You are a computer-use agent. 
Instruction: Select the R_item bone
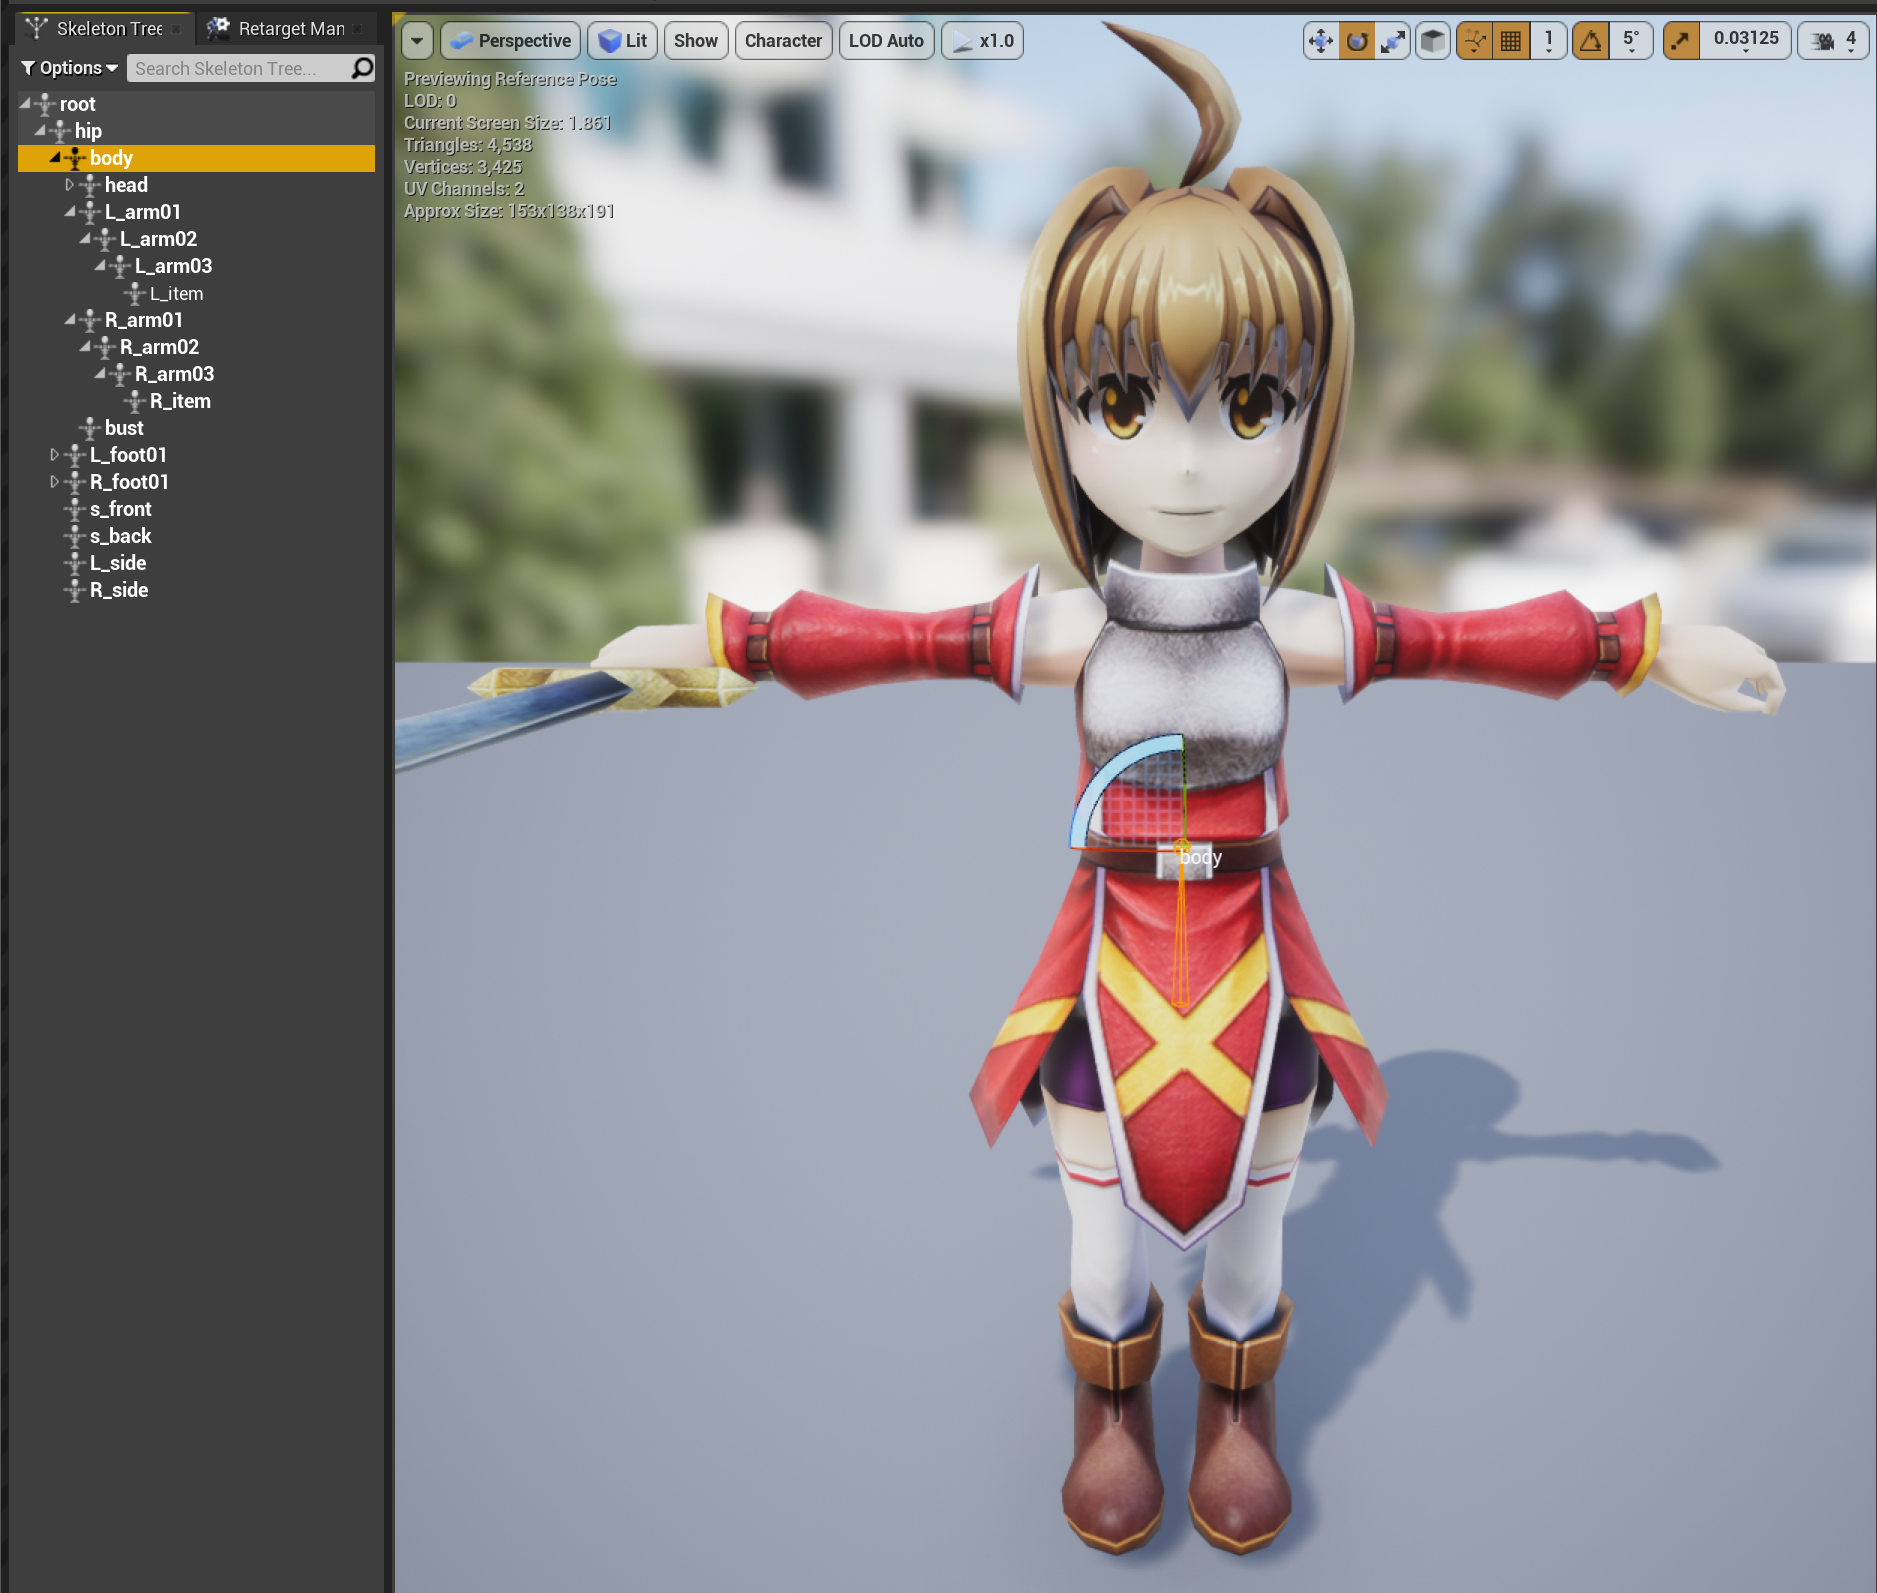coord(180,401)
